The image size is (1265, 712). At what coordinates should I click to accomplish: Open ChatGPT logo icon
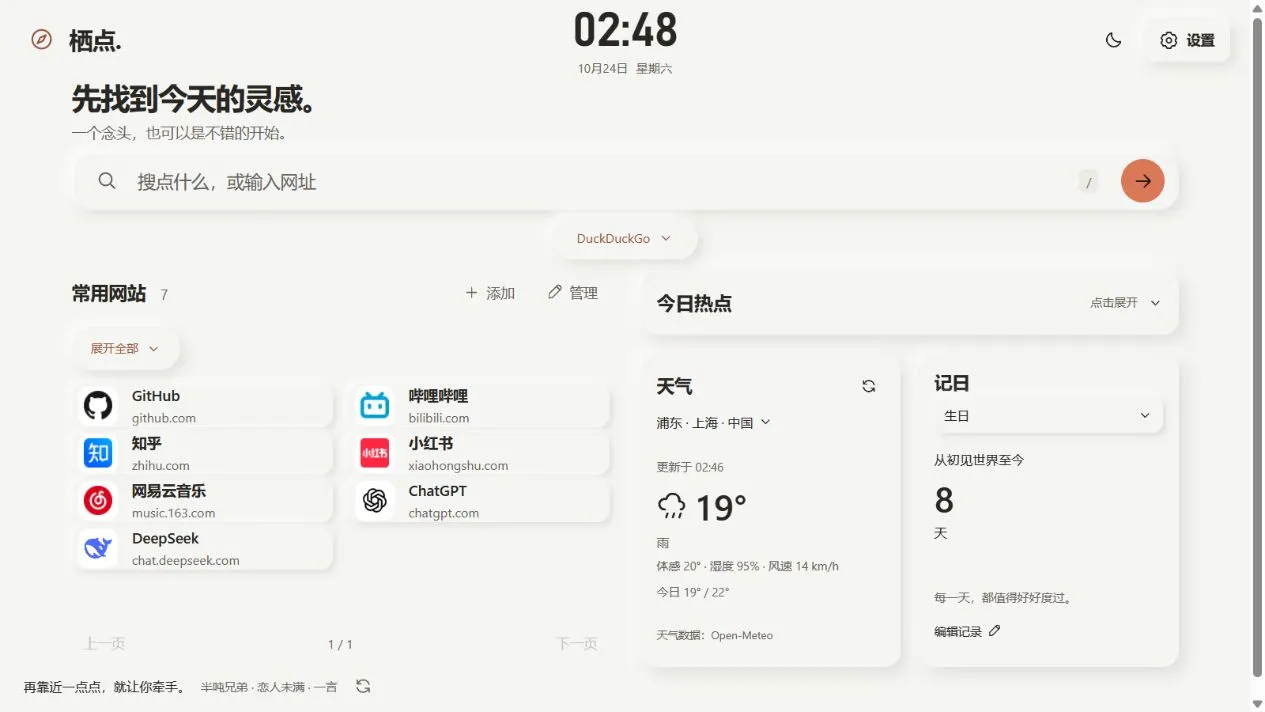pos(375,500)
